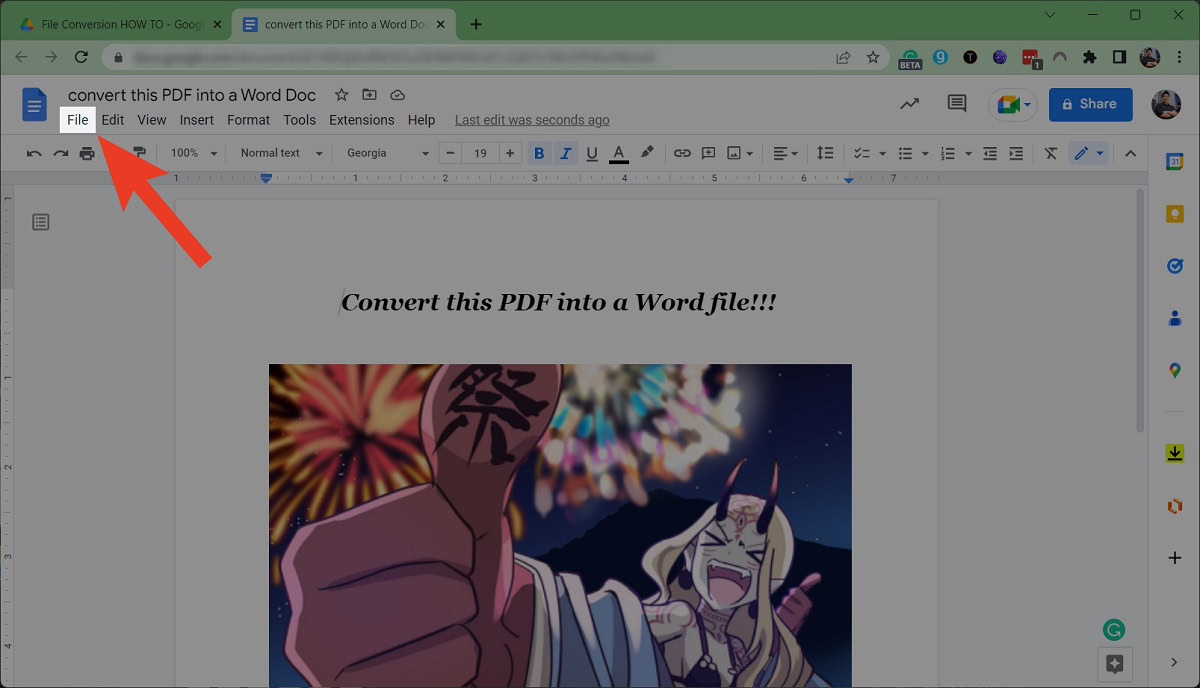1200x688 pixels.
Task: Toggle the checklist button
Action: coord(860,153)
